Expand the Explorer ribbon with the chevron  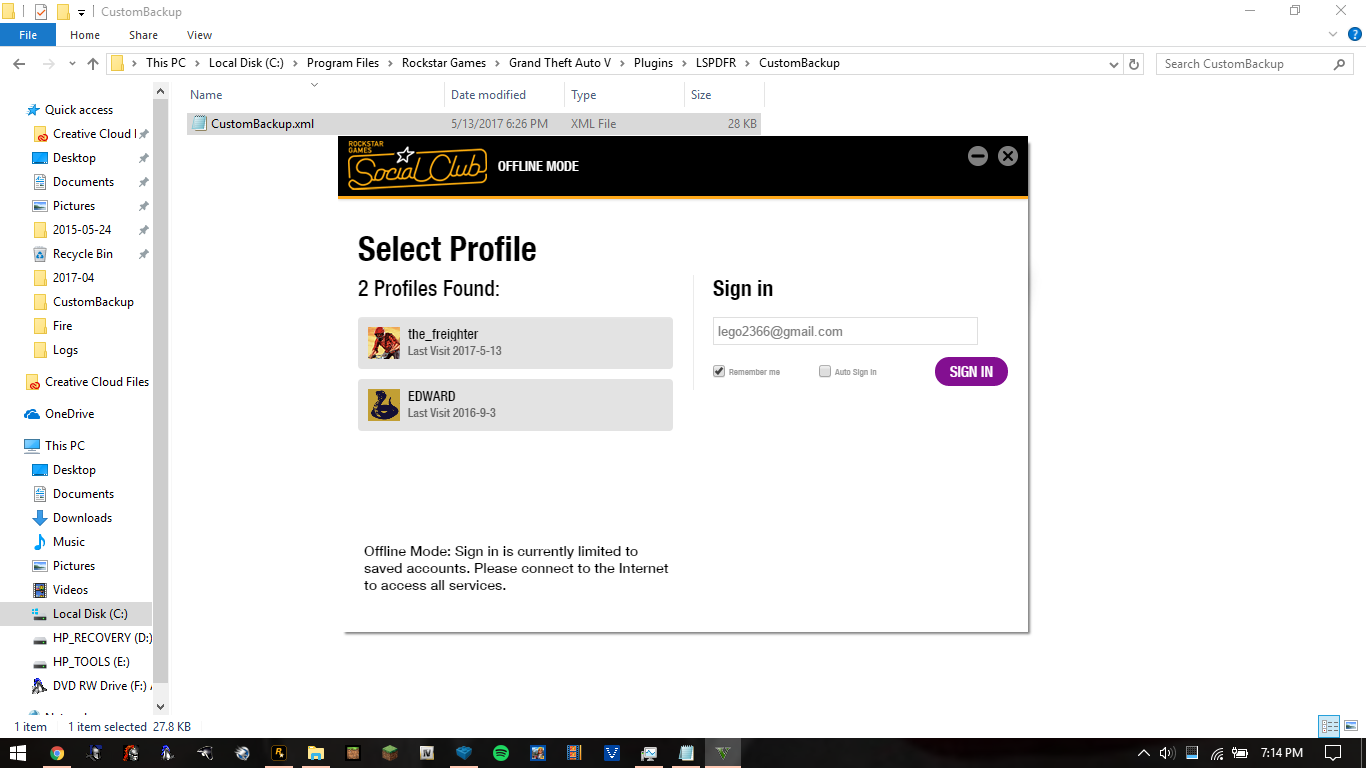tap(1332, 35)
